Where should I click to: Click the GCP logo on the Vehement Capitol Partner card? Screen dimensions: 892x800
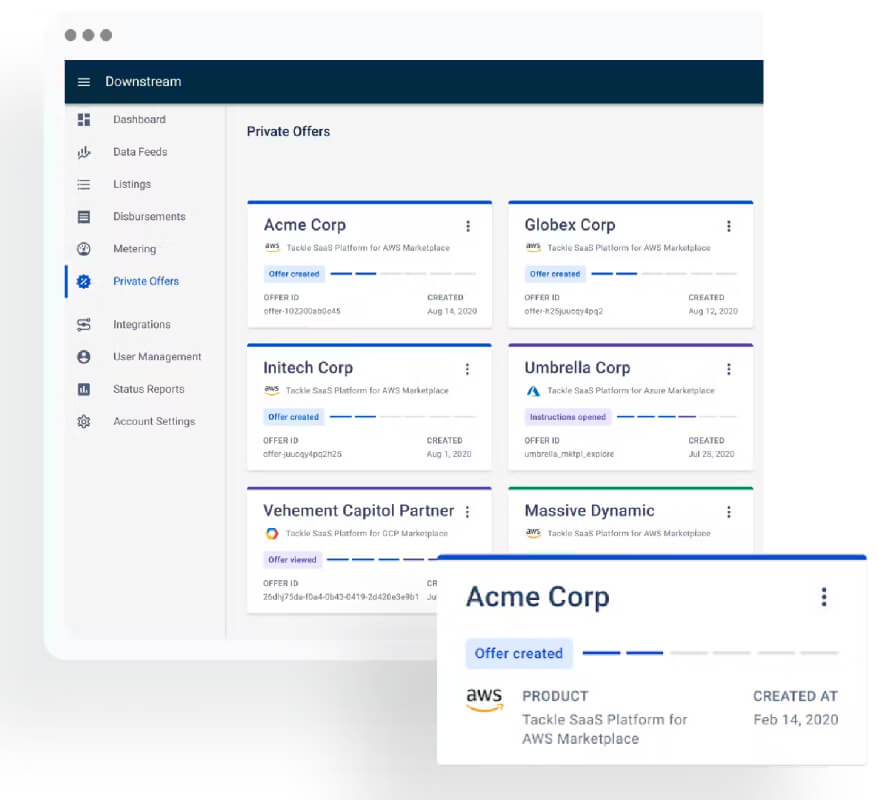(x=272, y=534)
